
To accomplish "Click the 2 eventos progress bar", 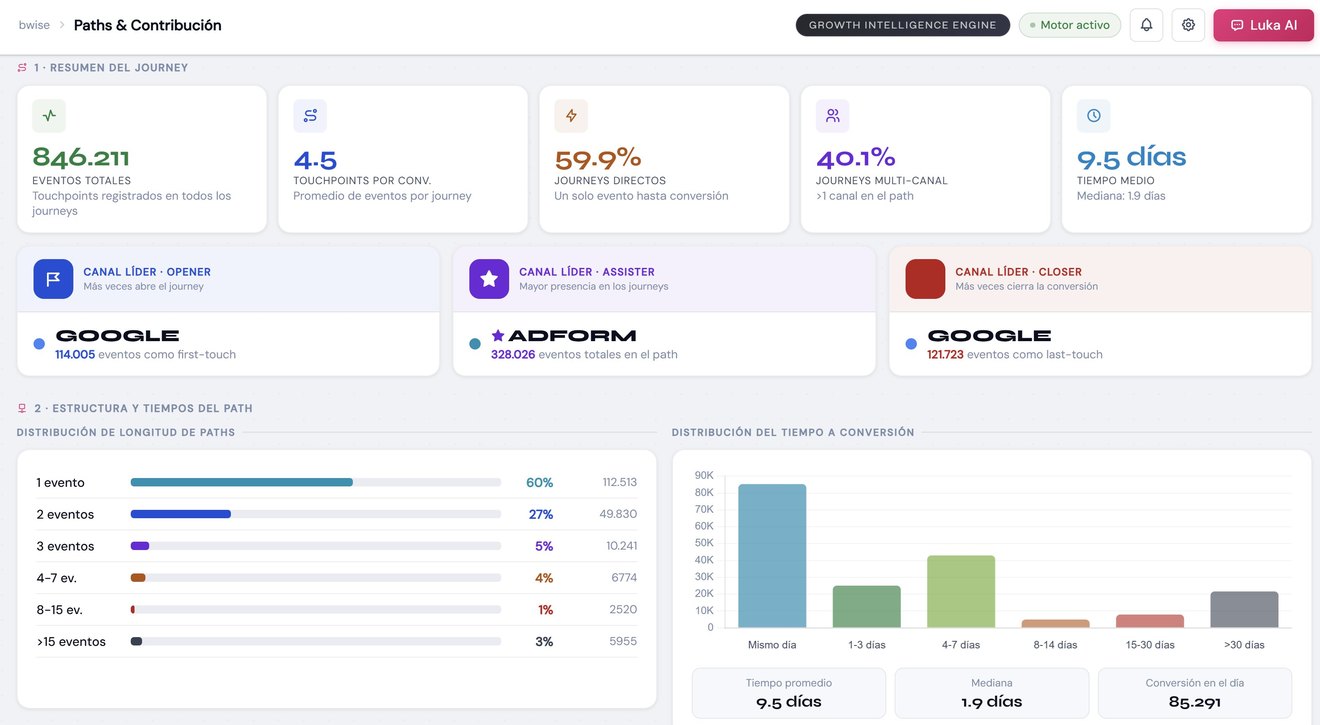I will (315, 514).
